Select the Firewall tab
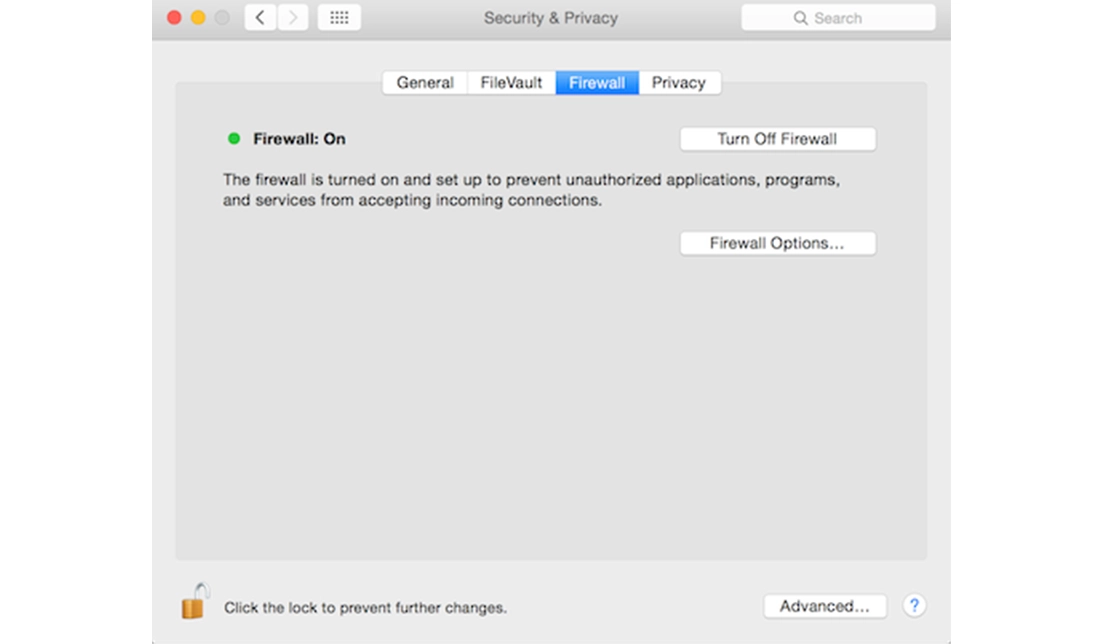Screen dimensions: 1100x644 pyautogui.click(x=597, y=83)
